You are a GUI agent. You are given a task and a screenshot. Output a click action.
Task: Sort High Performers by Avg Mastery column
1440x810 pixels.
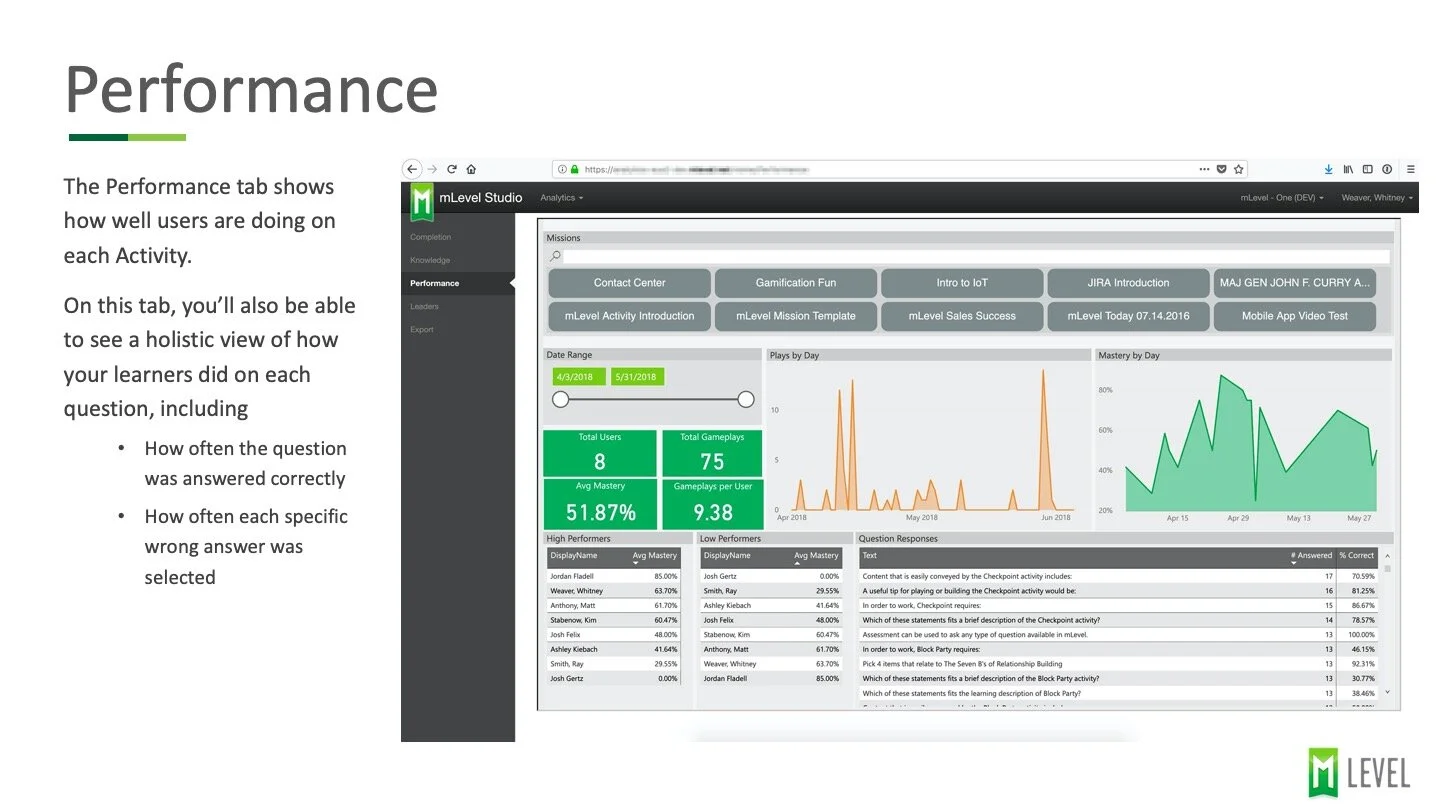(x=654, y=555)
